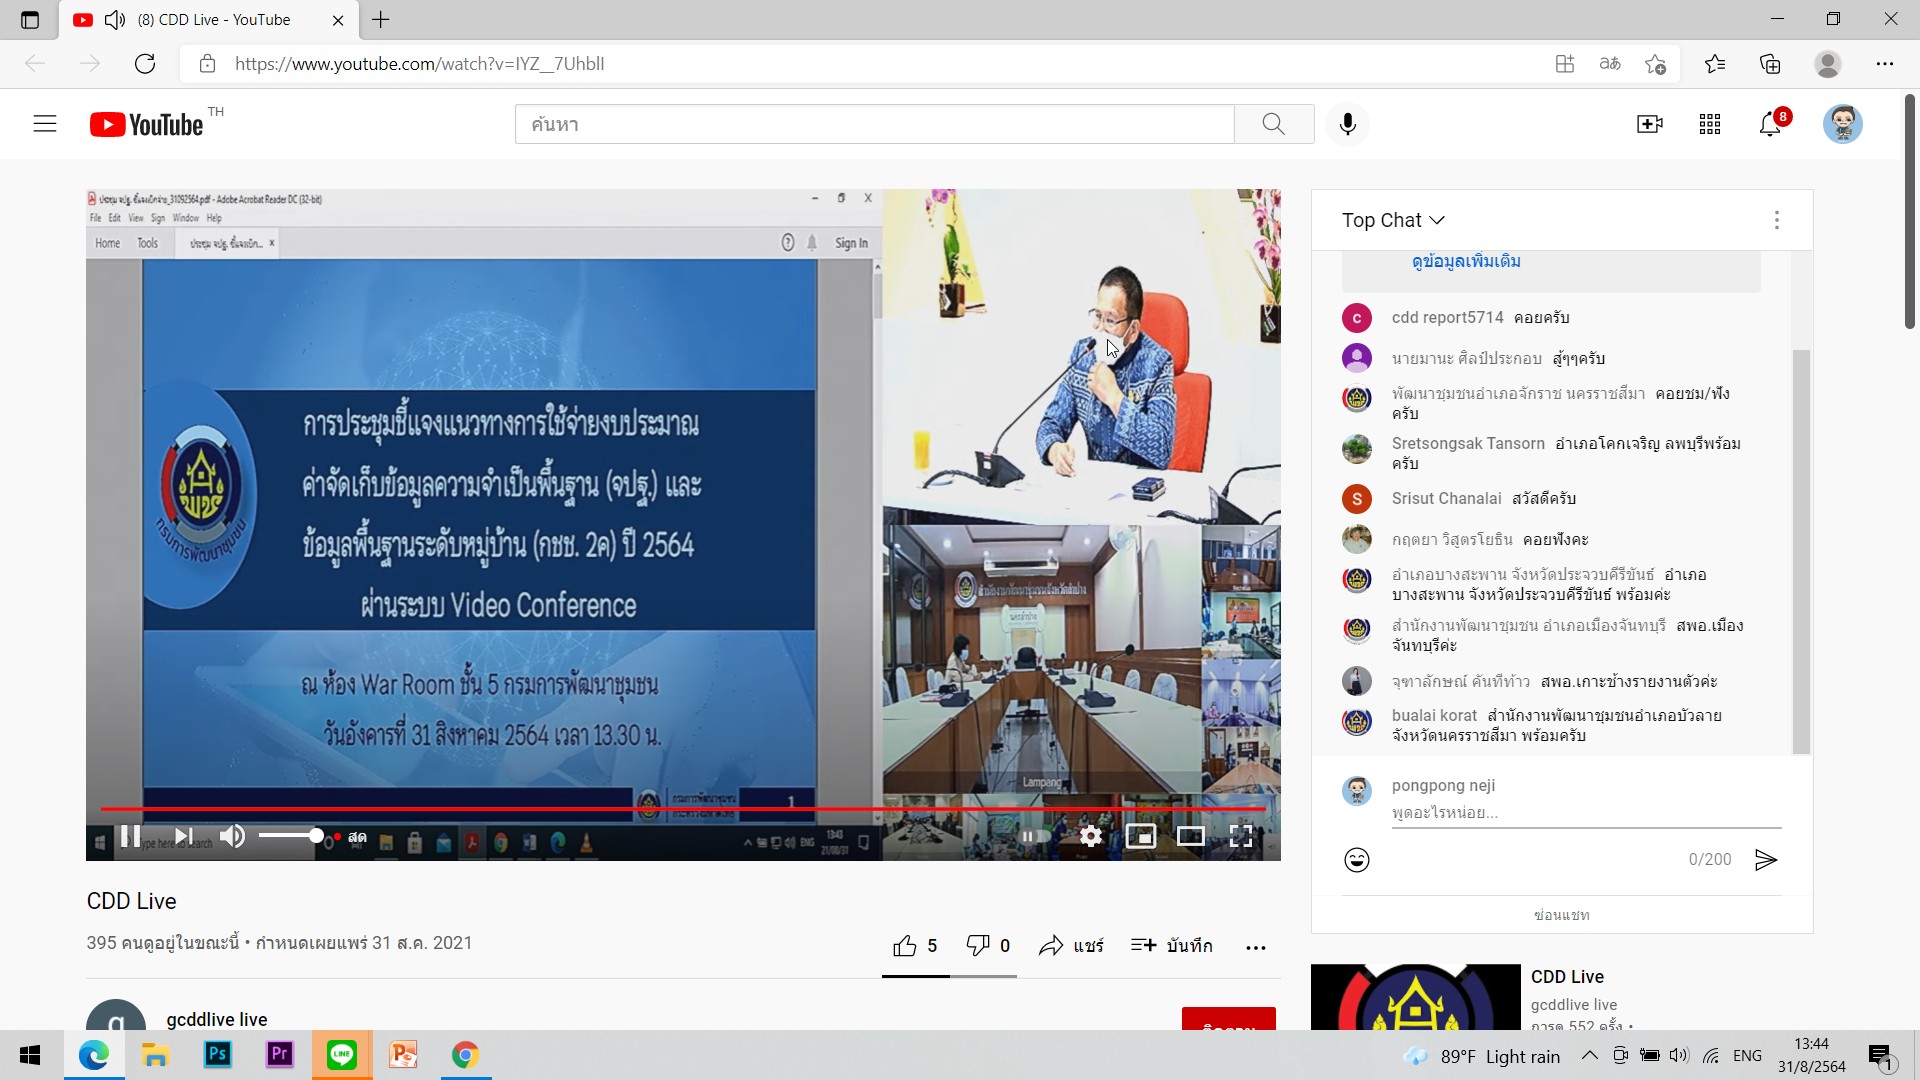Open the chat emoji picker
Screen dimensions: 1920x1080
click(1357, 860)
